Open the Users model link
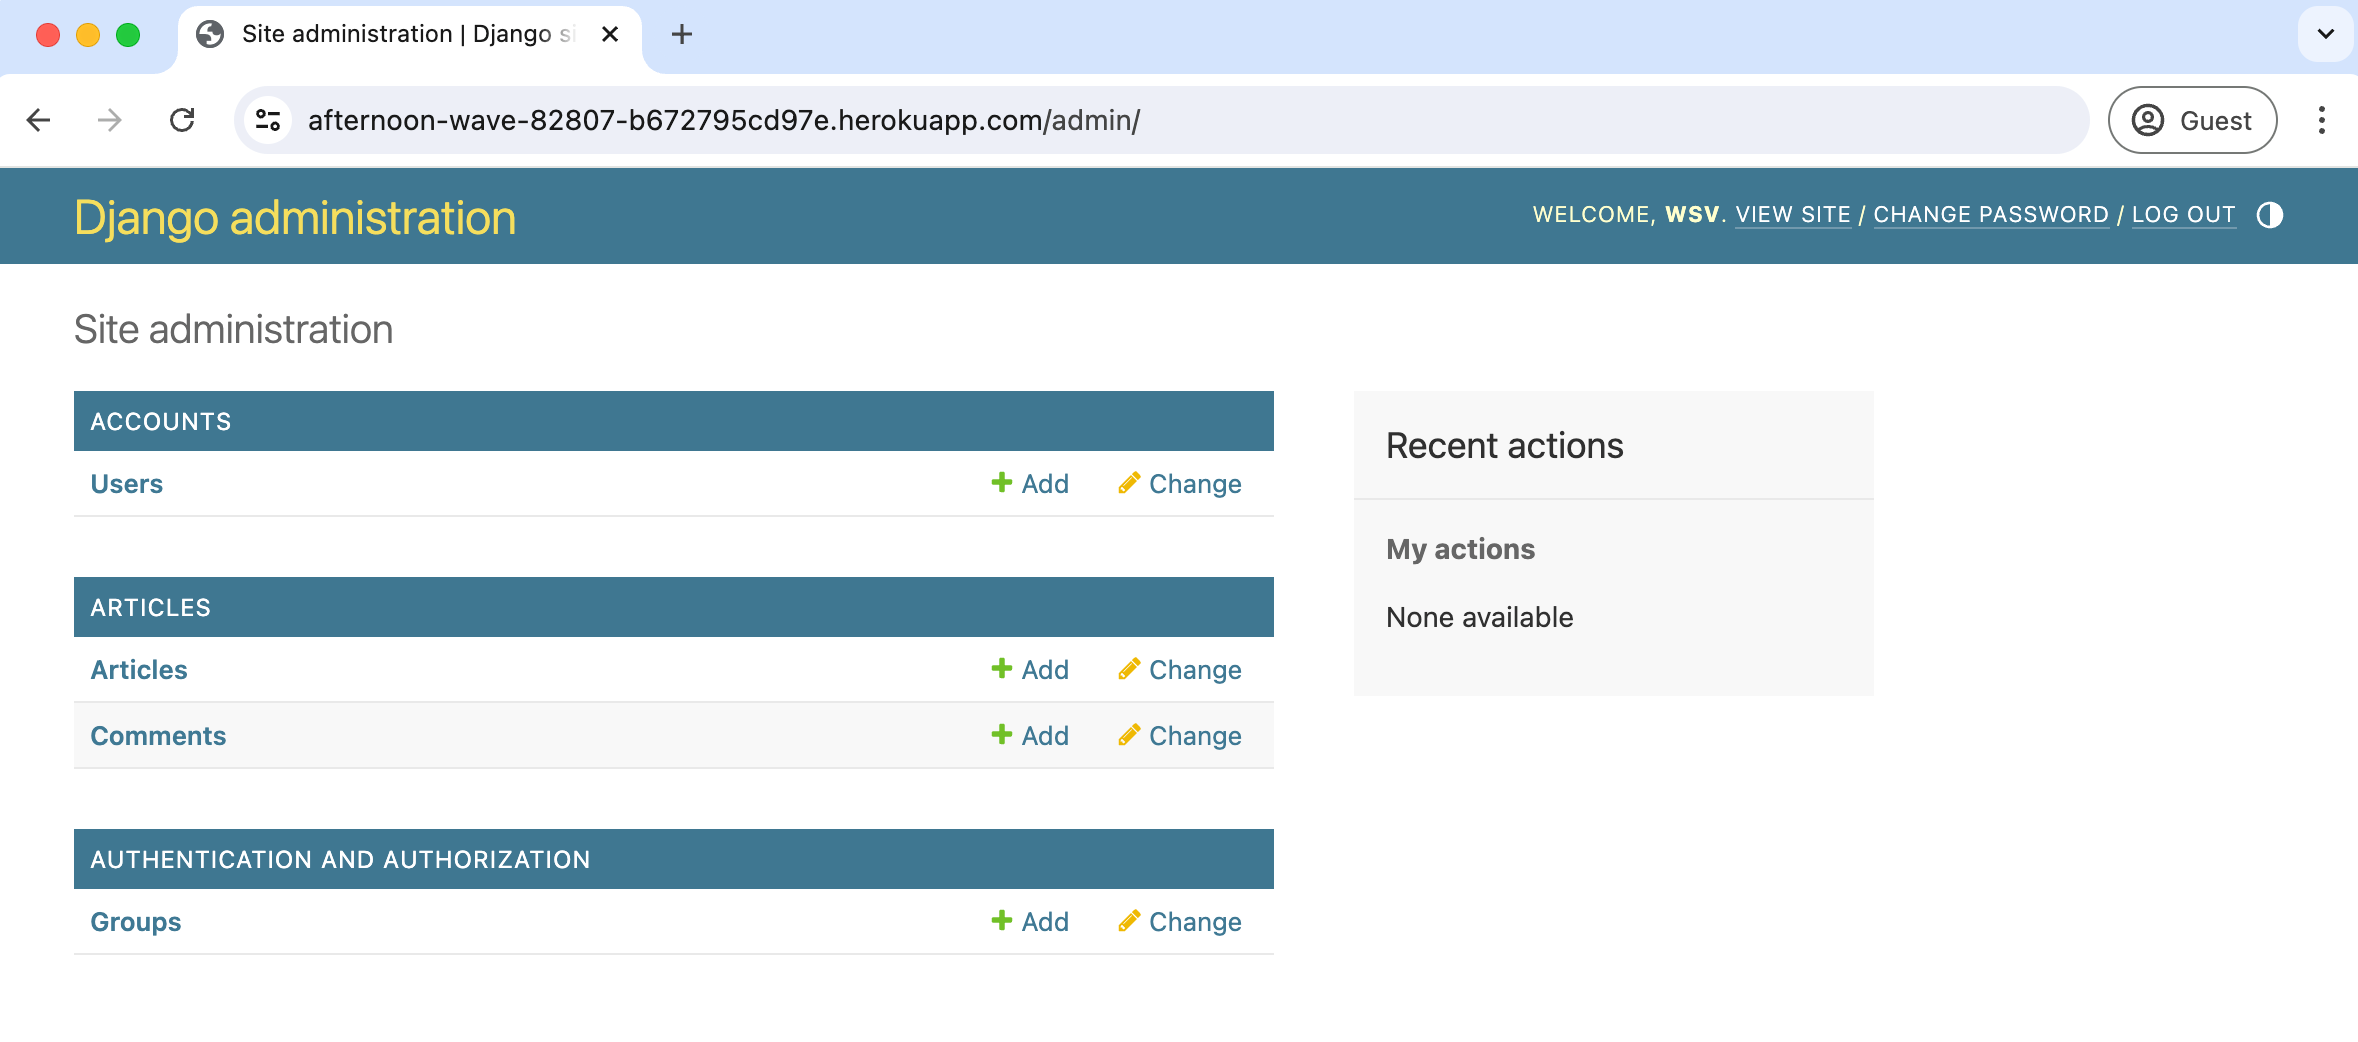This screenshot has width=2358, height=1042. (x=127, y=484)
